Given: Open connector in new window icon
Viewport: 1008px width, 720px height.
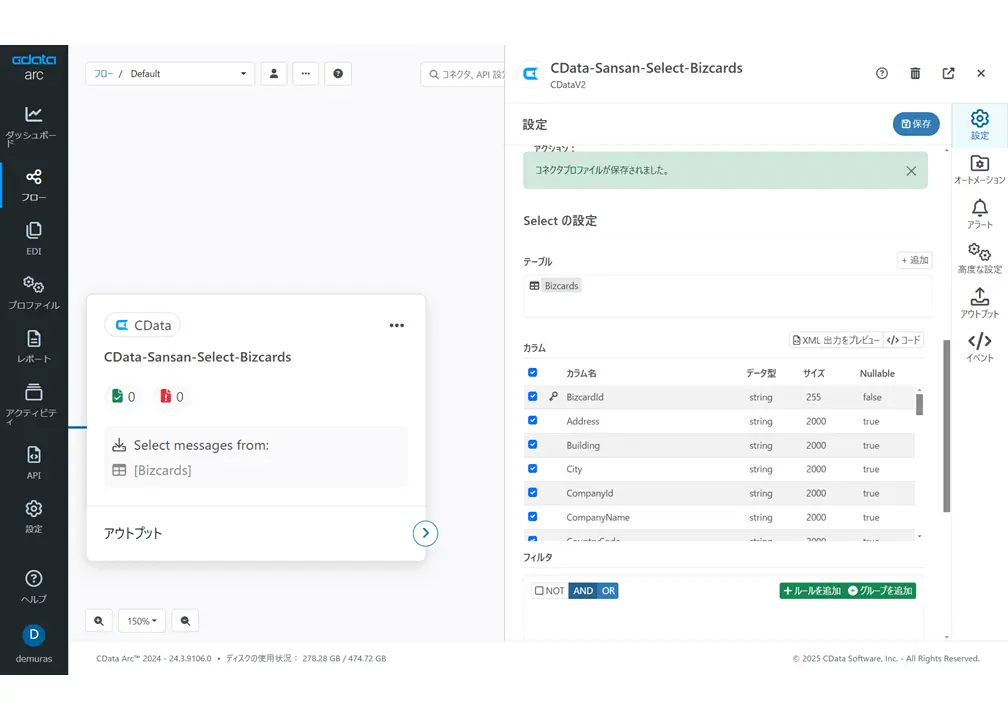Looking at the screenshot, I should click(948, 73).
